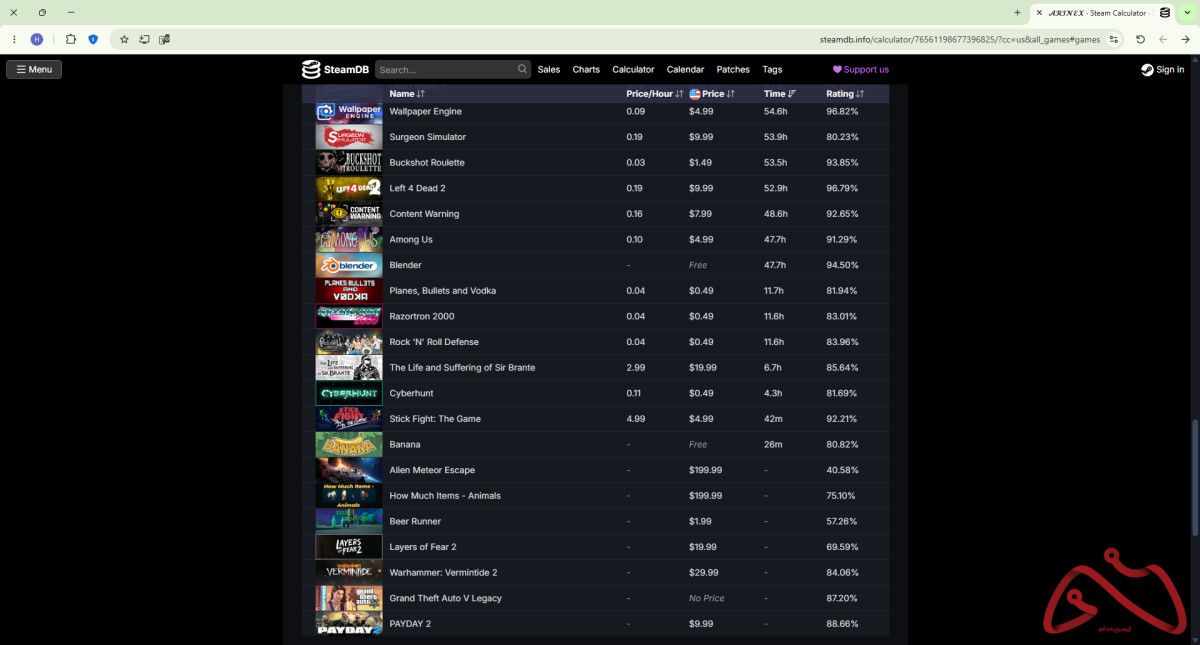
Task: Click the translate page icon
Action: click(x=164, y=39)
